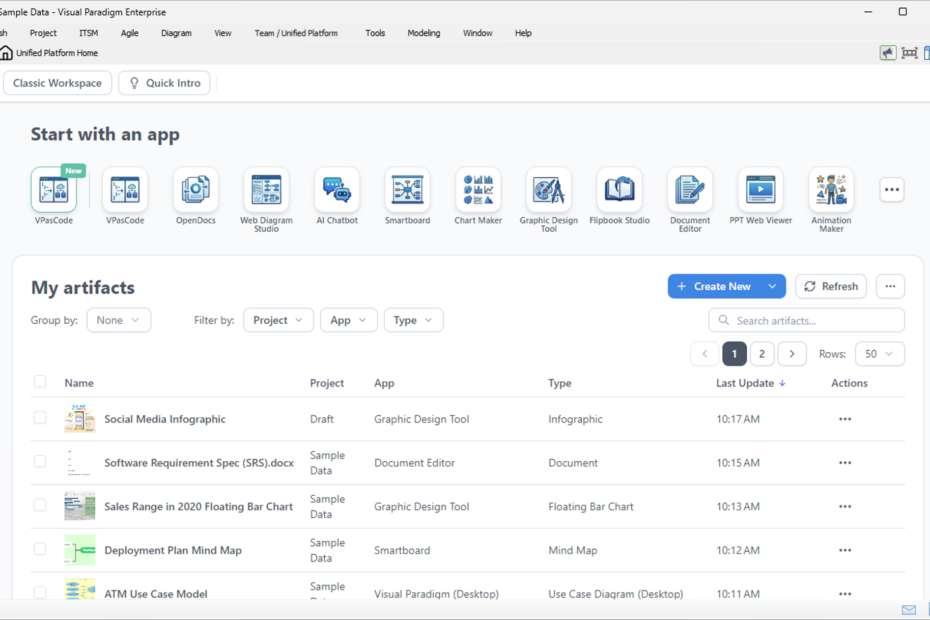Check the Software Requirement Spec row checkbox
Image resolution: width=930 pixels, height=620 pixels.
[x=40, y=461]
